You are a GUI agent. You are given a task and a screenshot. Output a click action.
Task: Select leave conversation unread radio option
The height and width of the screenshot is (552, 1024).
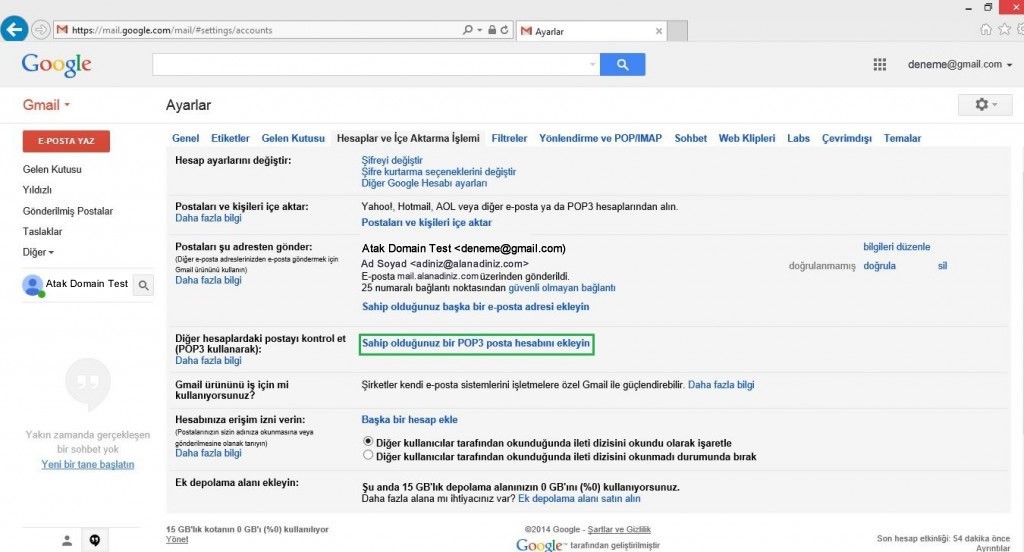click(x=368, y=455)
